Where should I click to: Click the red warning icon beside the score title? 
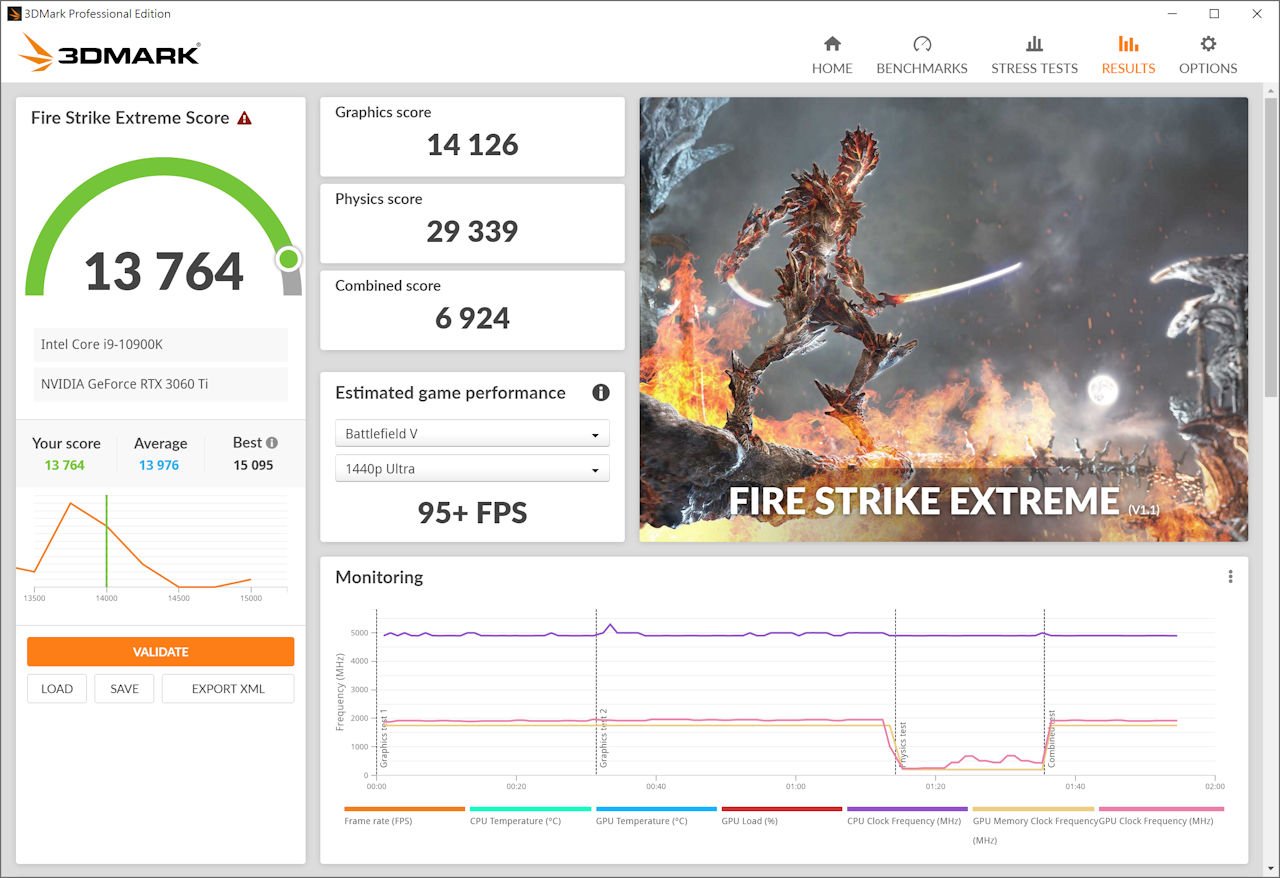(x=244, y=118)
